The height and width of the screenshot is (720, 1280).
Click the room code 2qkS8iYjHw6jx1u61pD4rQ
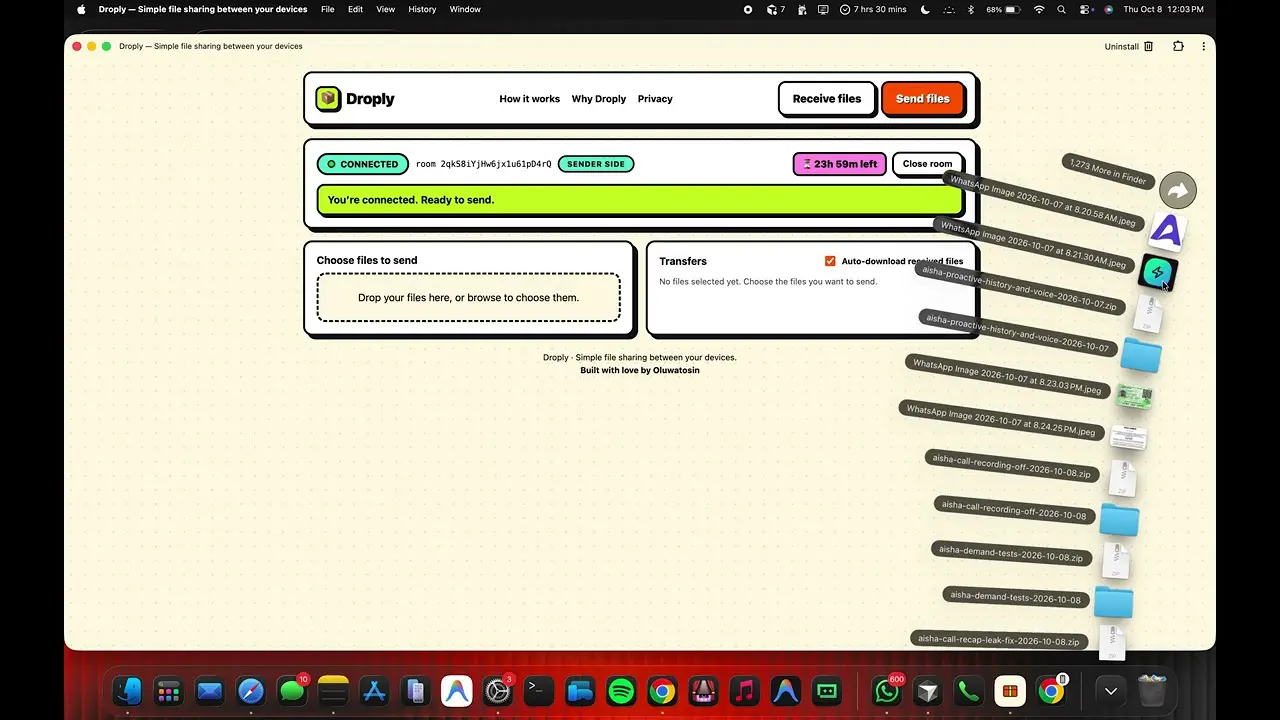tap(483, 164)
